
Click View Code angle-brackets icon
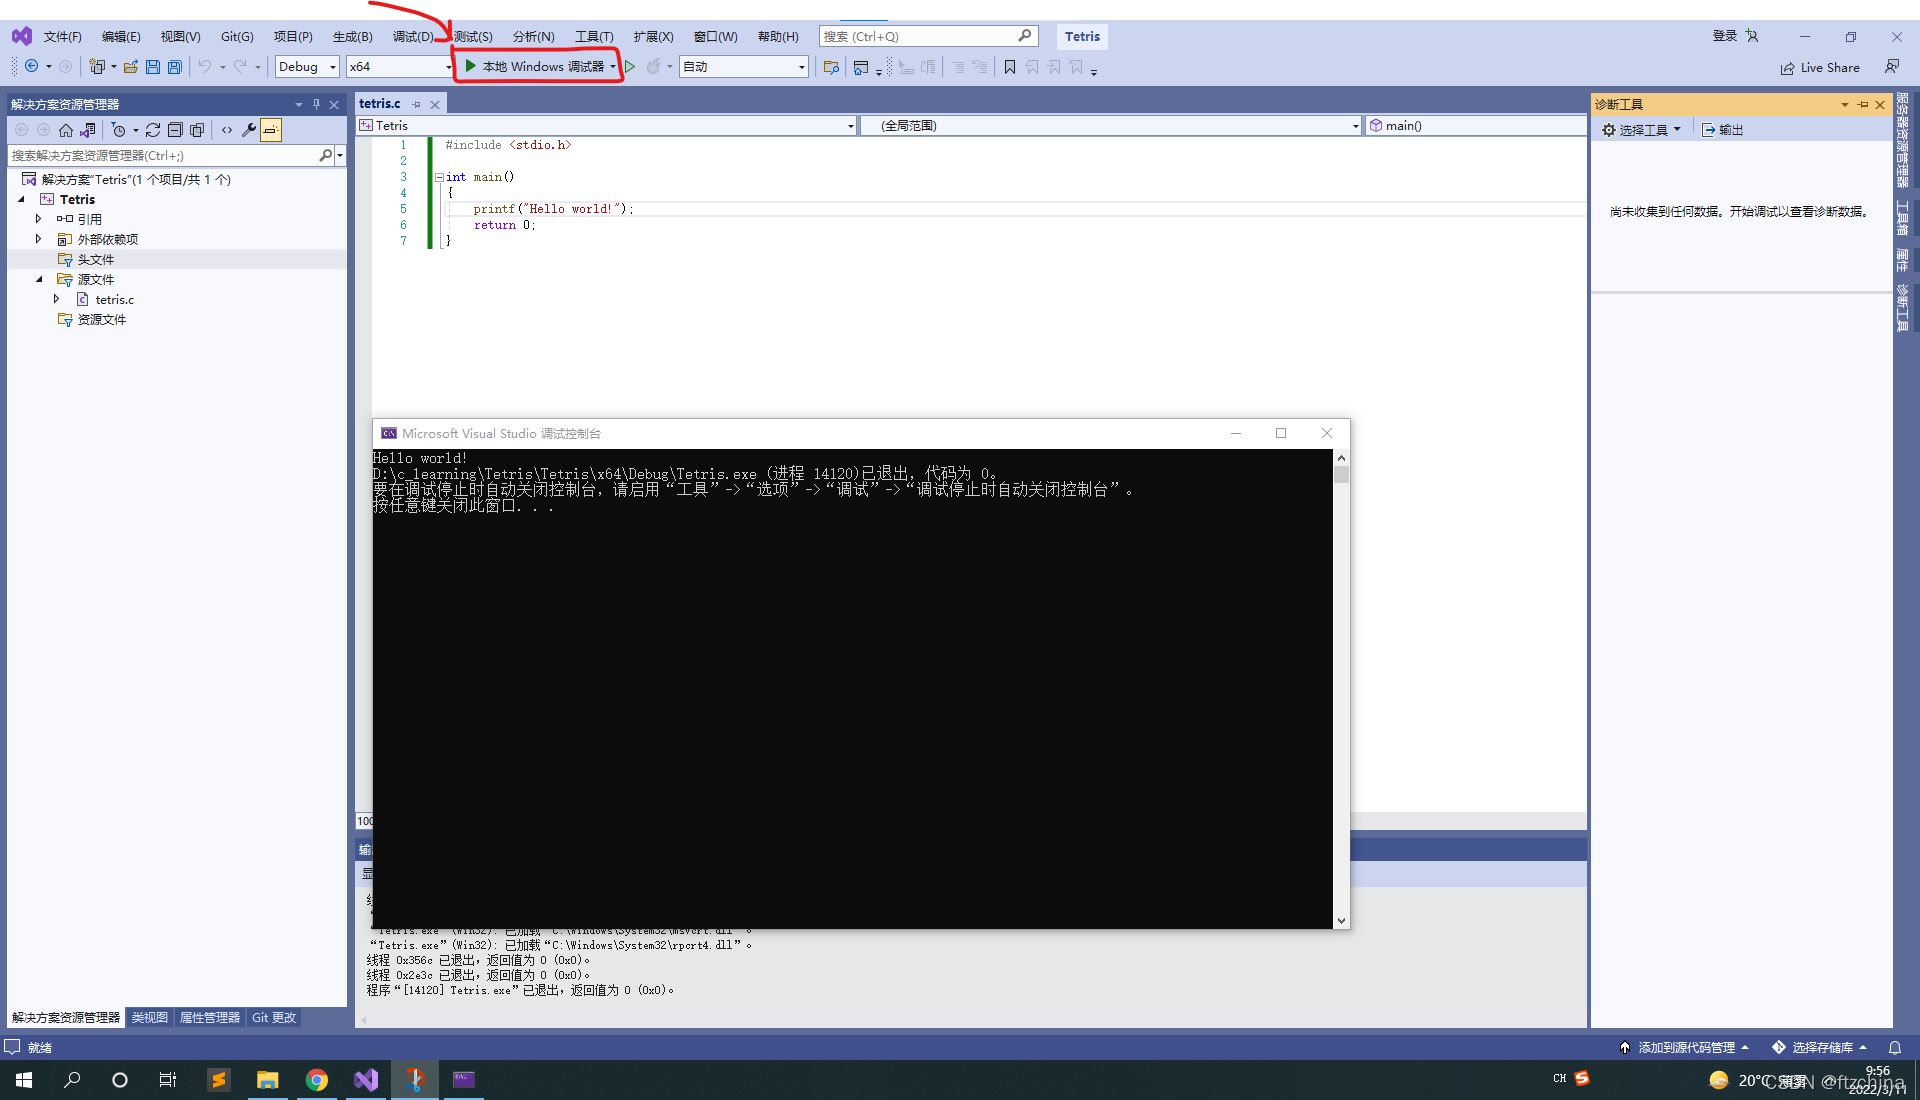tap(227, 130)
